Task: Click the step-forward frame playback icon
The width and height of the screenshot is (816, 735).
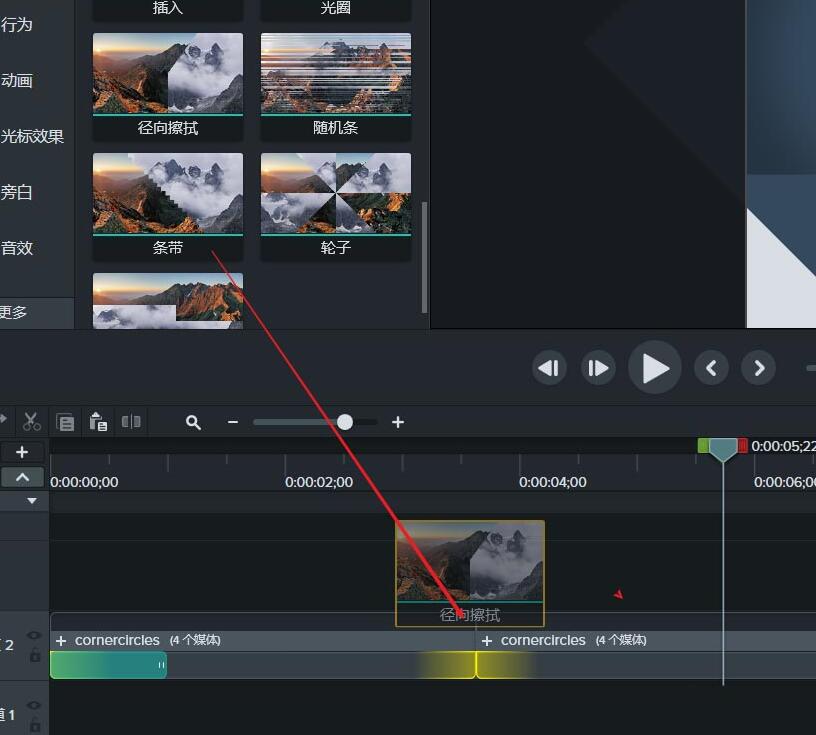Action: (598, 368)
